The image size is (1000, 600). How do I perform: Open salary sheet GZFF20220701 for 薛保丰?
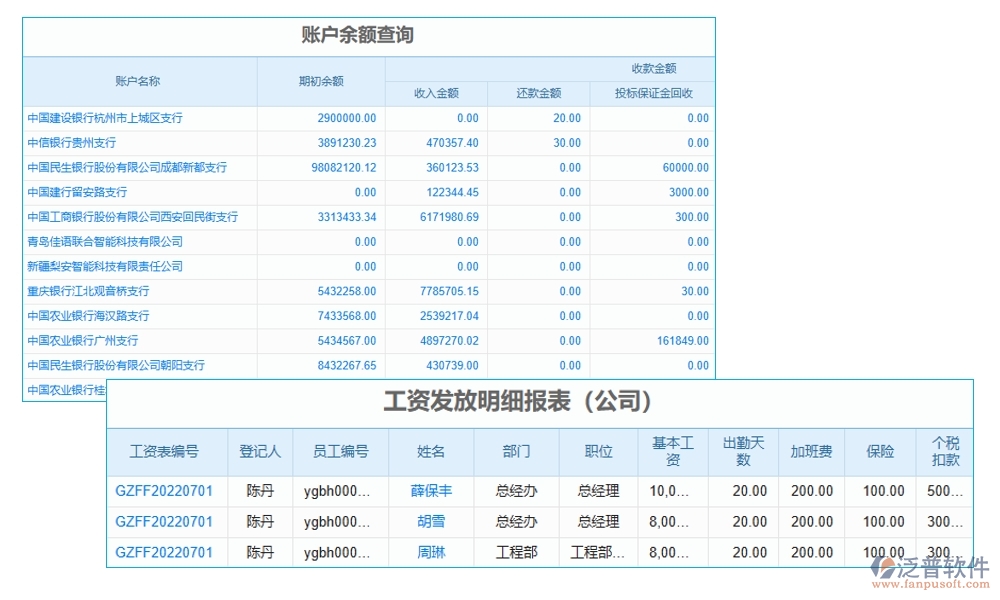(165, 491)
